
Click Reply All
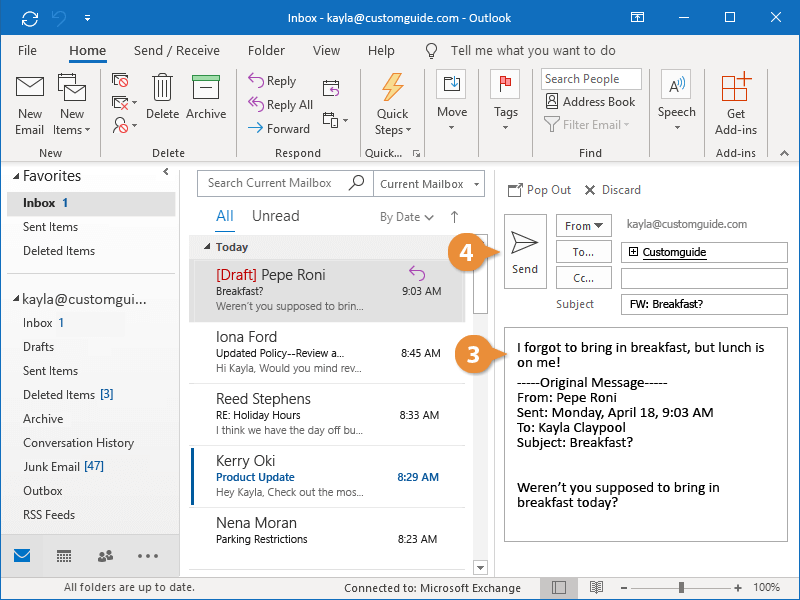coord(281,105)
